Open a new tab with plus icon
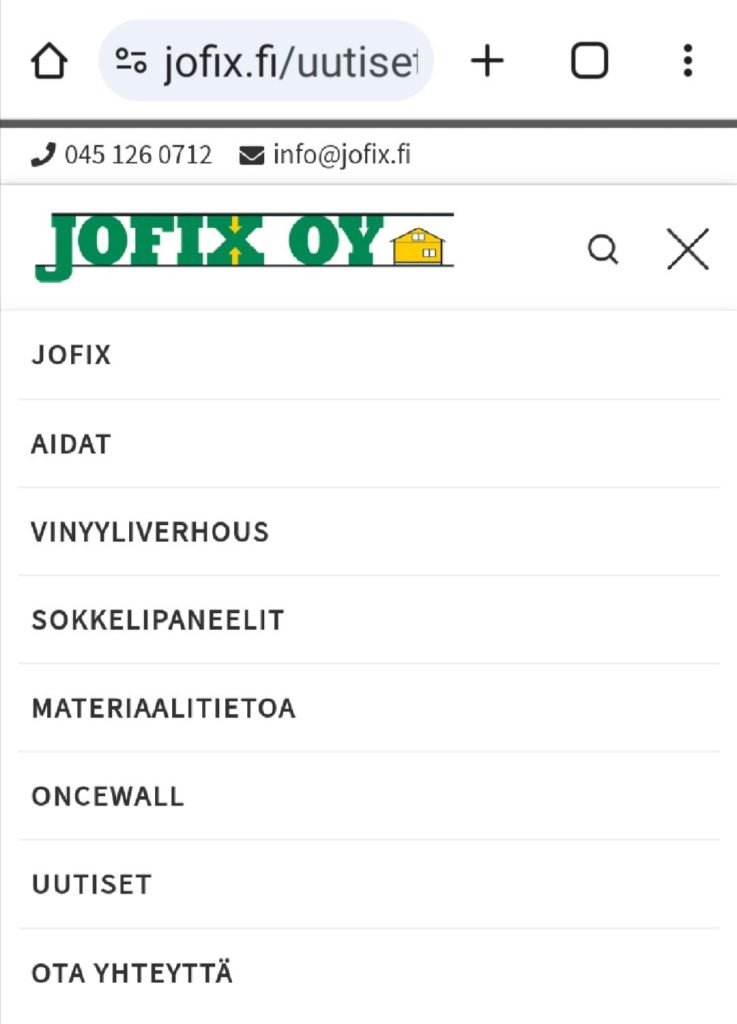Screen dimensions: 737x1024 pos(487,62)
